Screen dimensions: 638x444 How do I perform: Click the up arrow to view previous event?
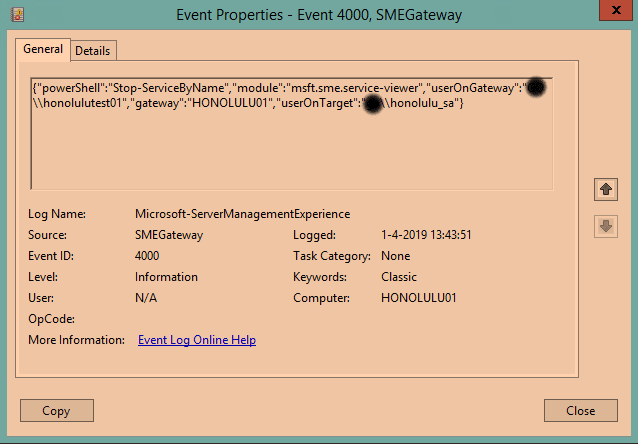[x=605, y=189]
